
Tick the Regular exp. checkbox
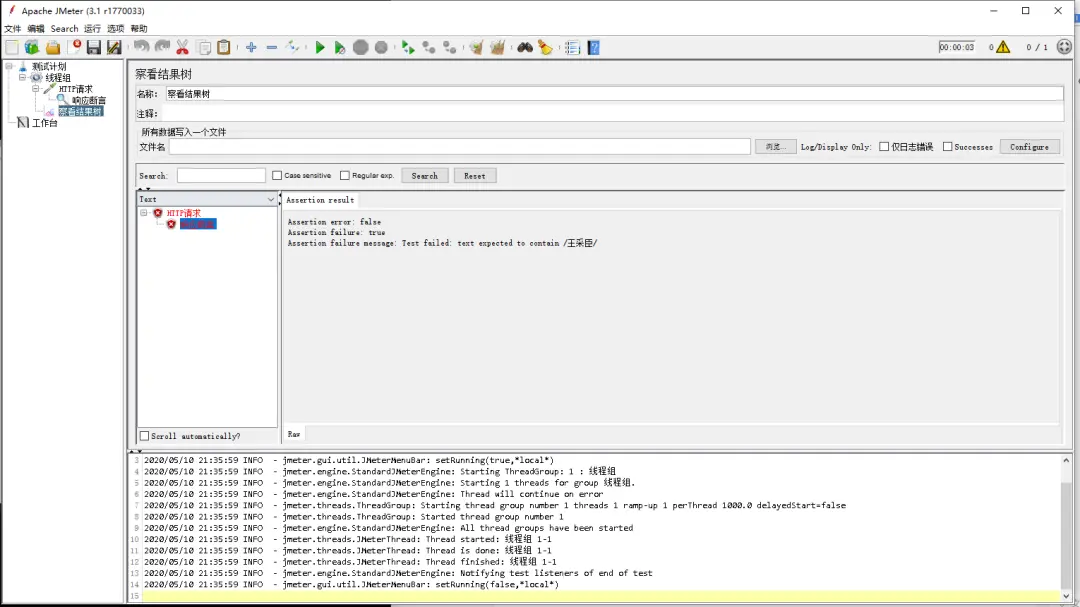point(345,176)
